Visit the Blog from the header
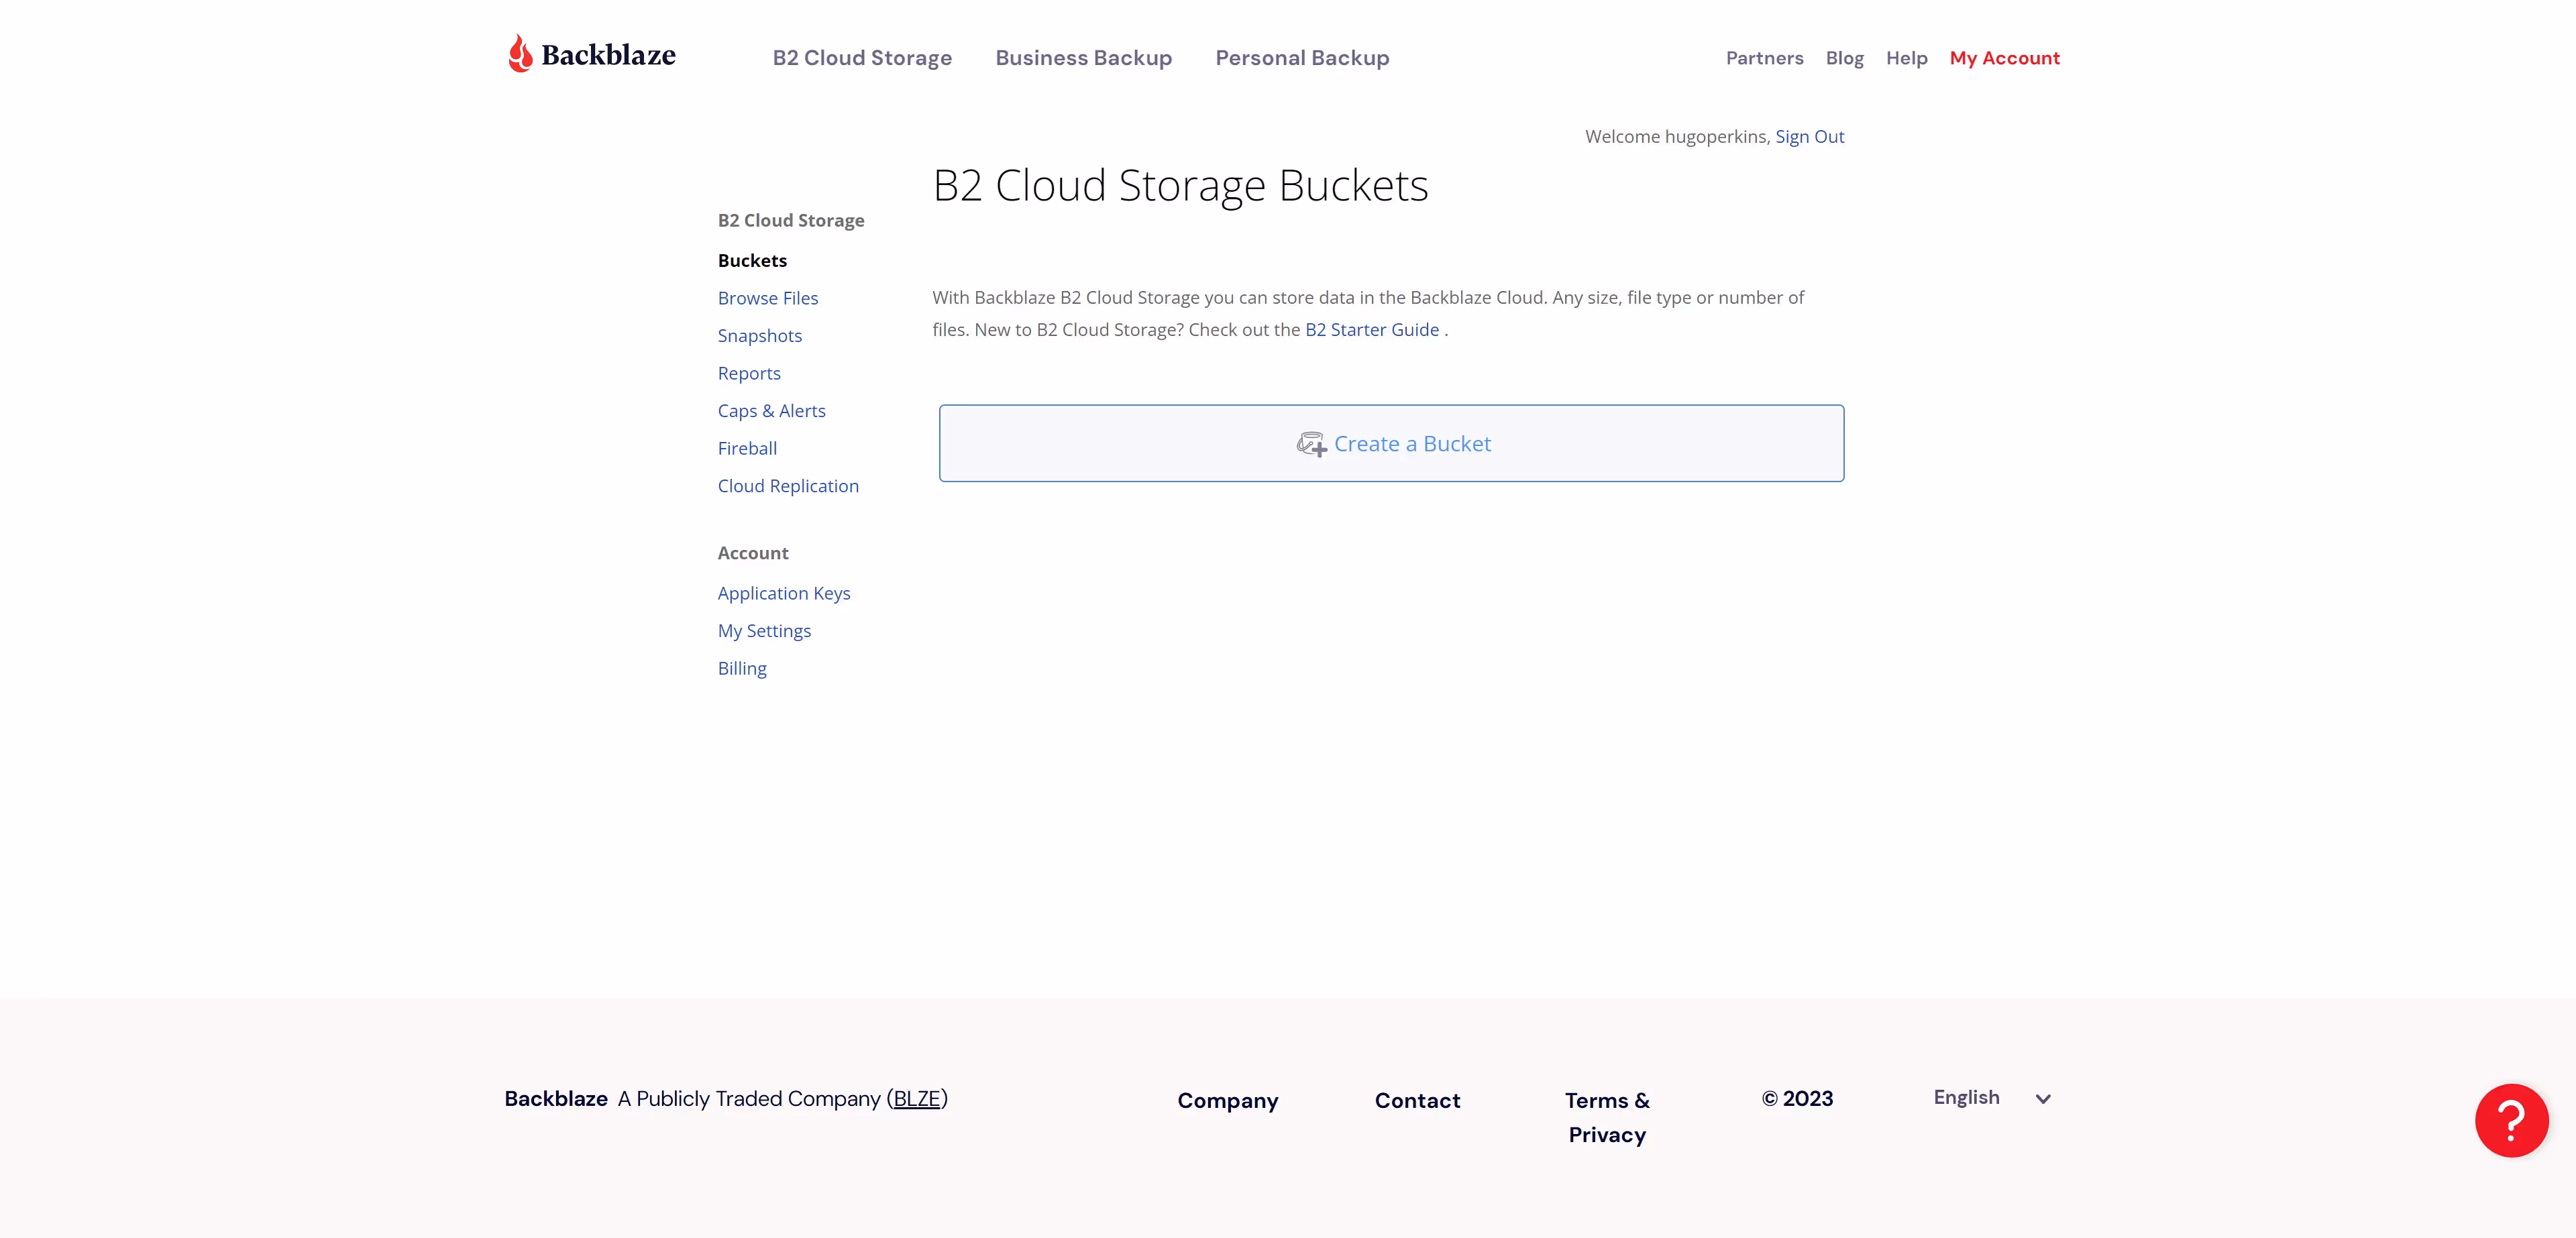This screenshot has height=1238, width=2576. coord(1844,58)
